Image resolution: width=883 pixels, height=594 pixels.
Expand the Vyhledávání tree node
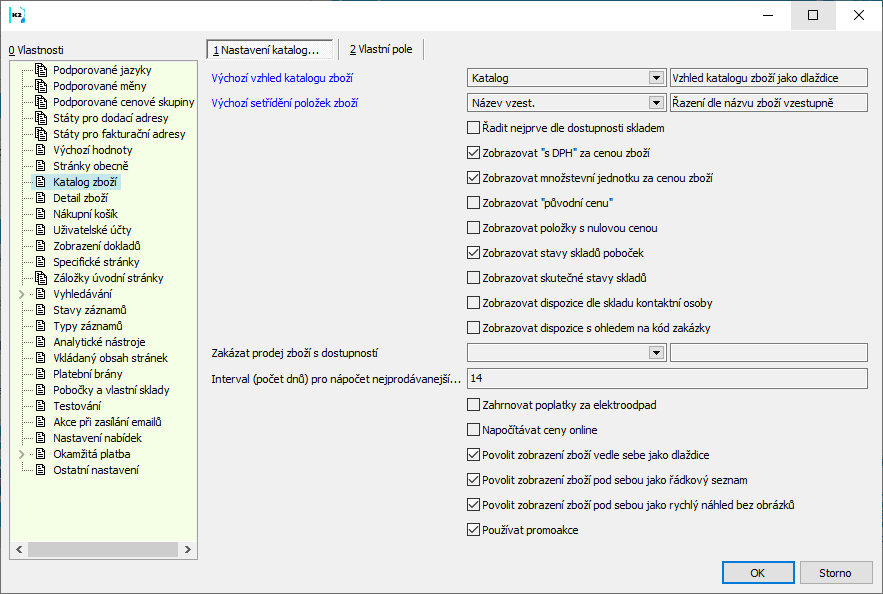[22, 294]
